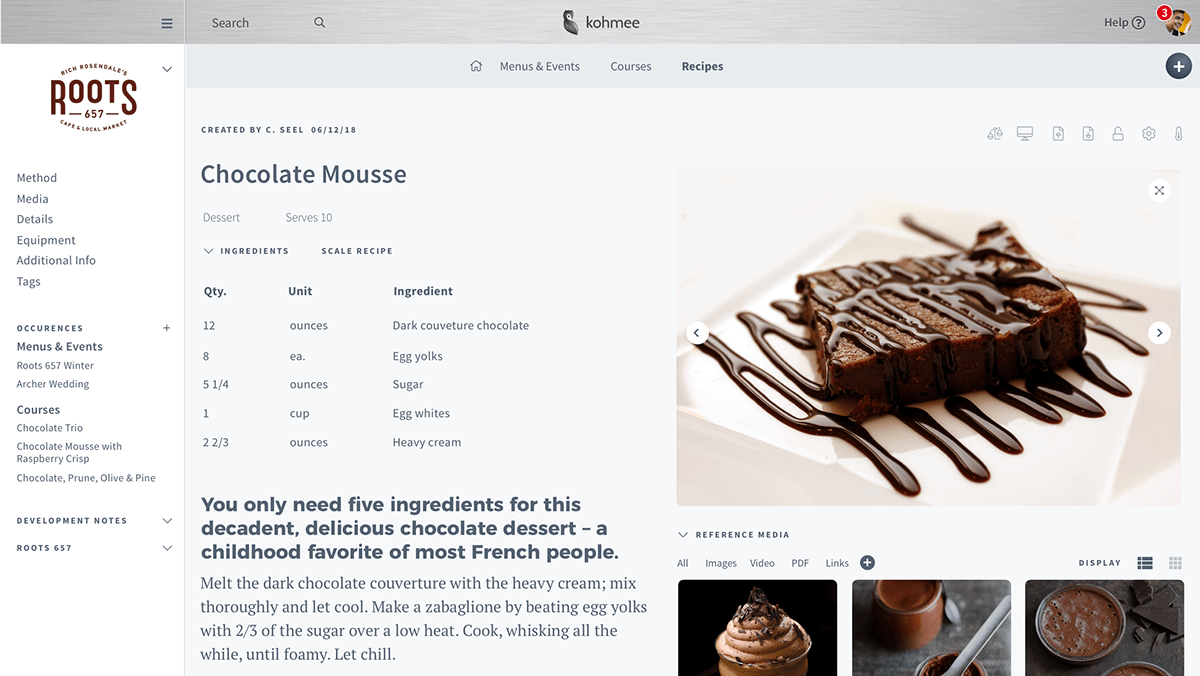The image size is (1200, 676).
Task: Select the Dark couveture chocolate ingredient
Action: pyautogui.click(x=461, y=325)
